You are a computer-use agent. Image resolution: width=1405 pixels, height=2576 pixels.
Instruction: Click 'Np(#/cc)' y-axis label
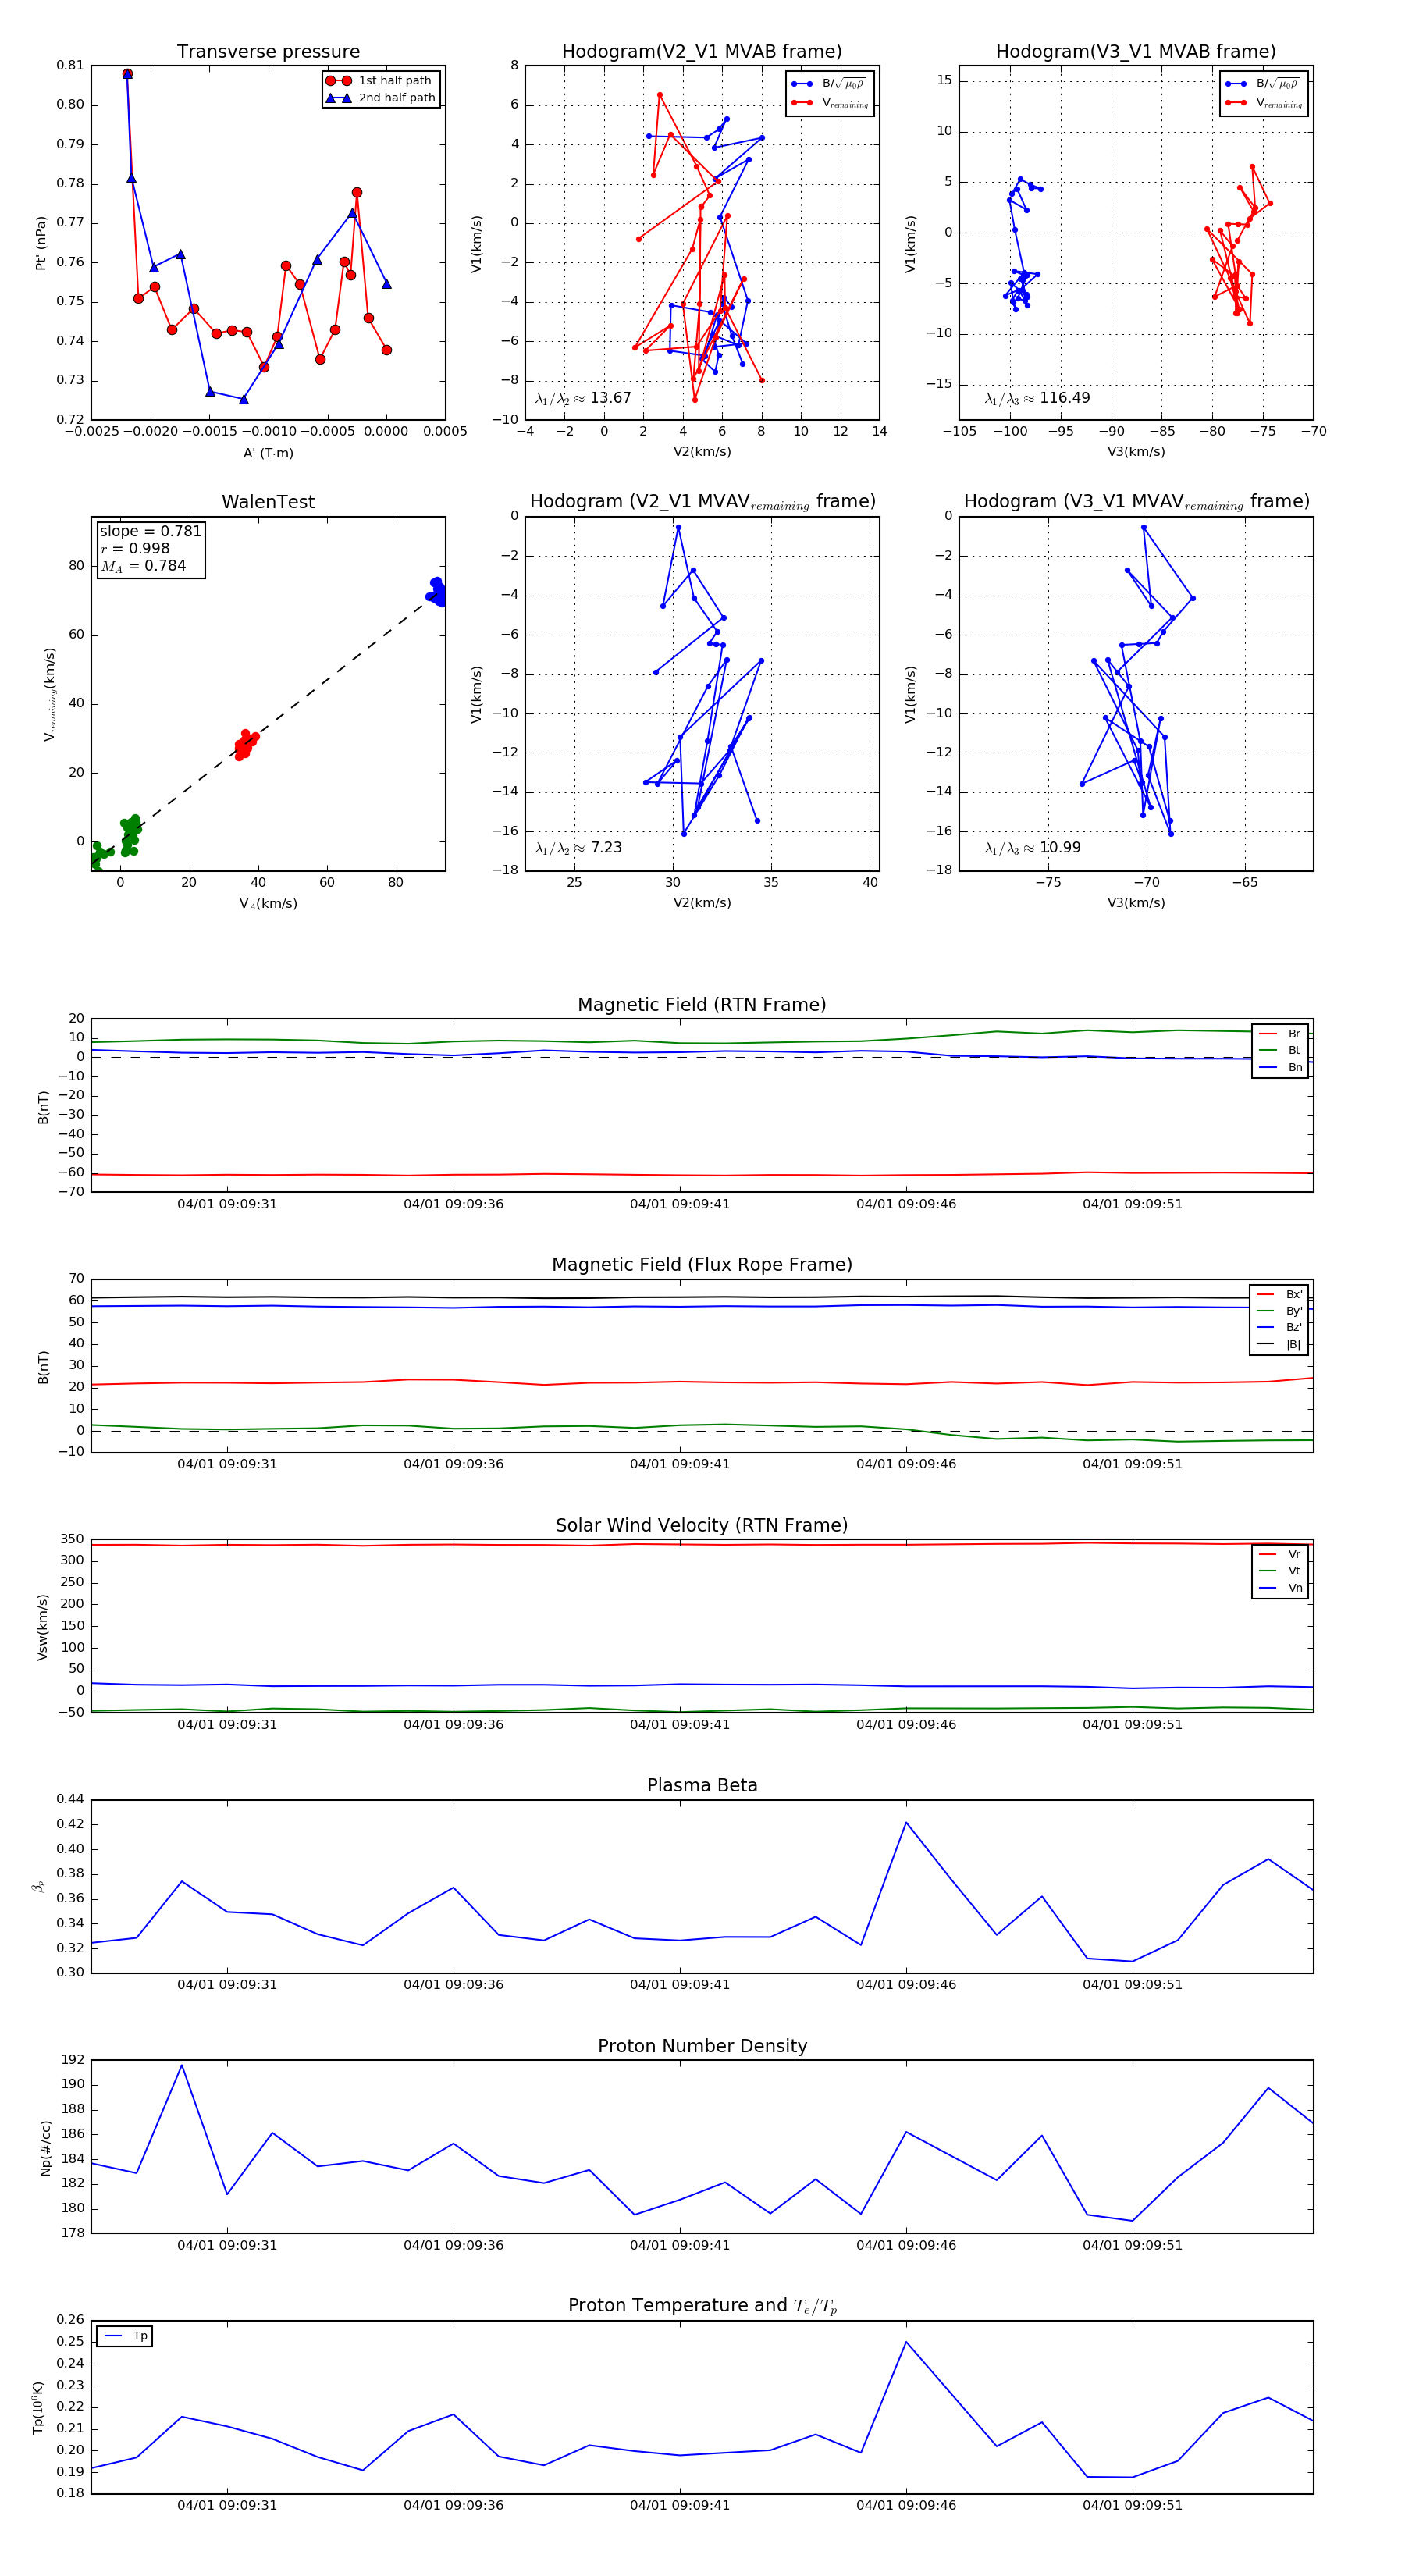tap(45, 2147)
